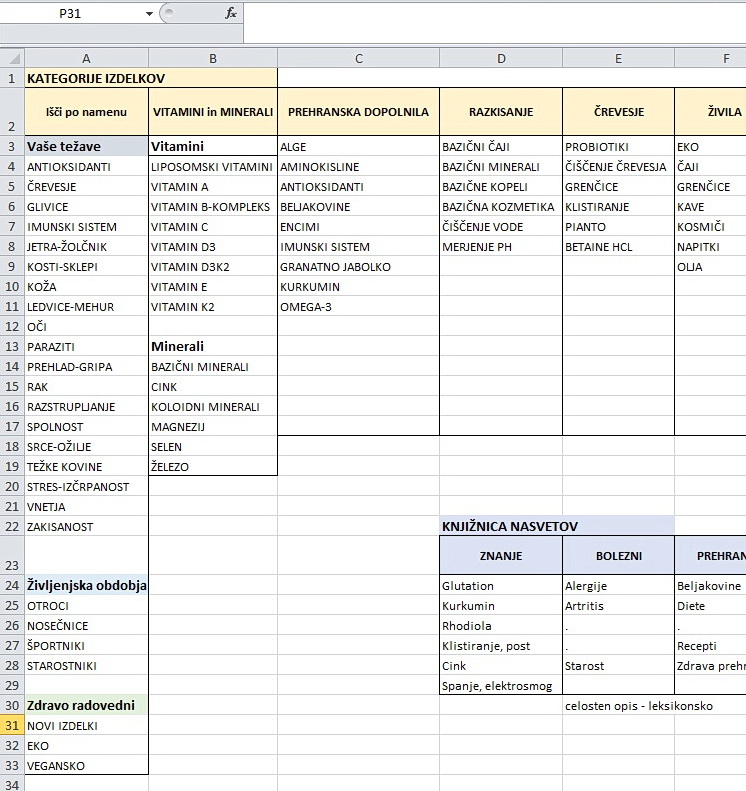Screen dimensions: 746x791
Task: Click the celosten opis - leksikonsko cell
Action: 639,706
